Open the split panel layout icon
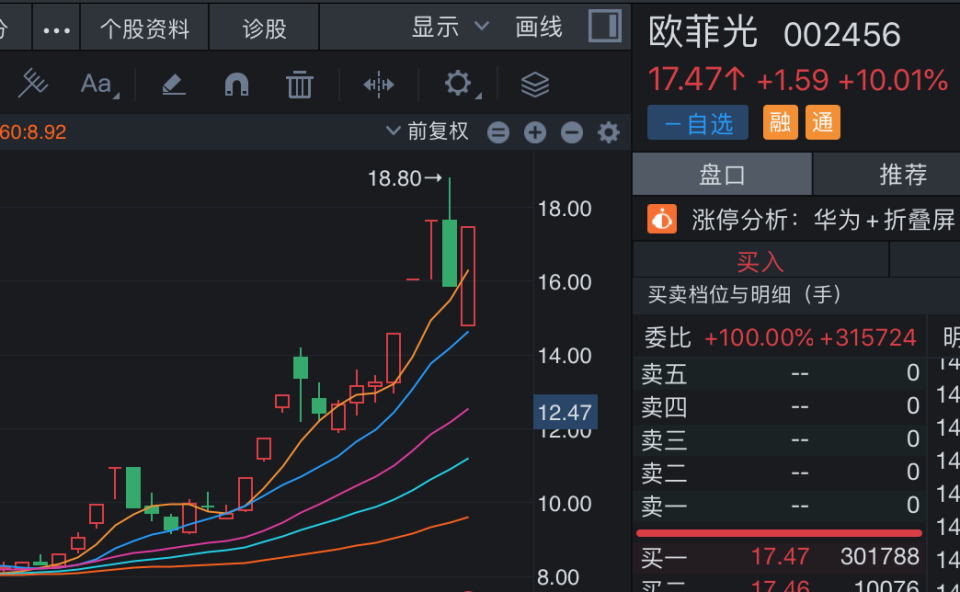The image size is (960, 592). tap(604, 27)
